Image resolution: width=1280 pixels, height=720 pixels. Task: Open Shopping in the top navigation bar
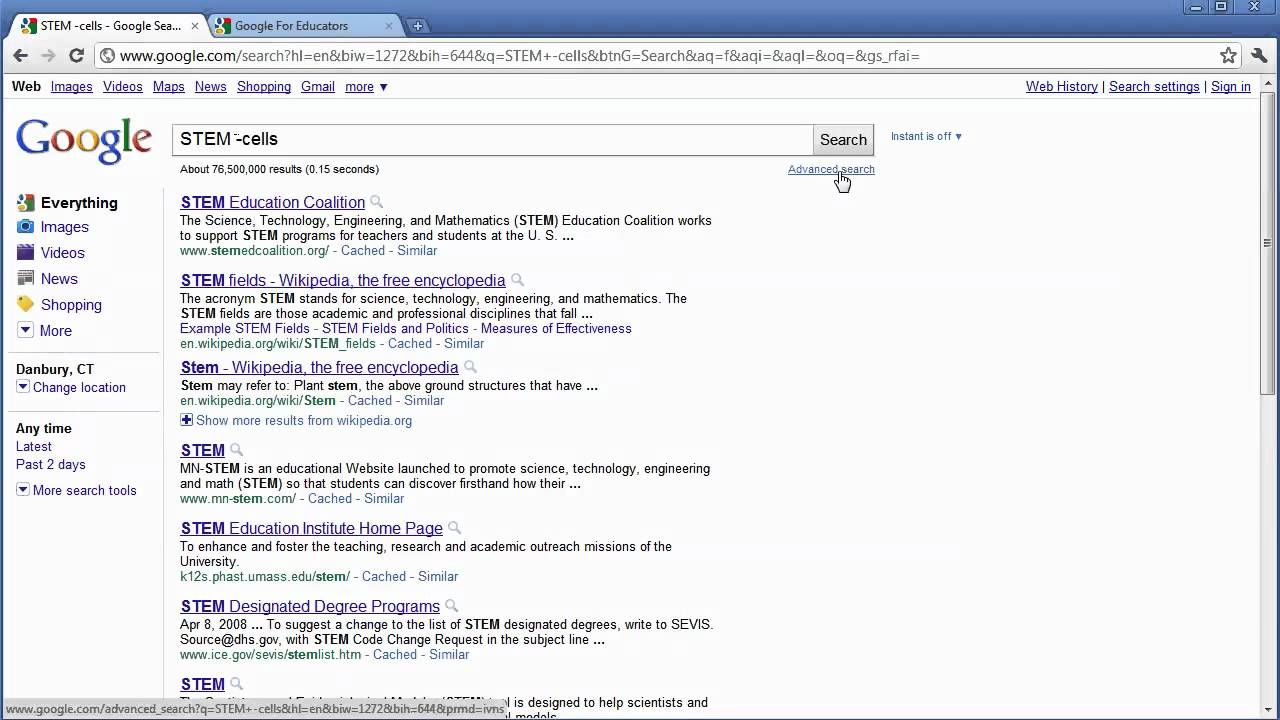tap(264, 87)
